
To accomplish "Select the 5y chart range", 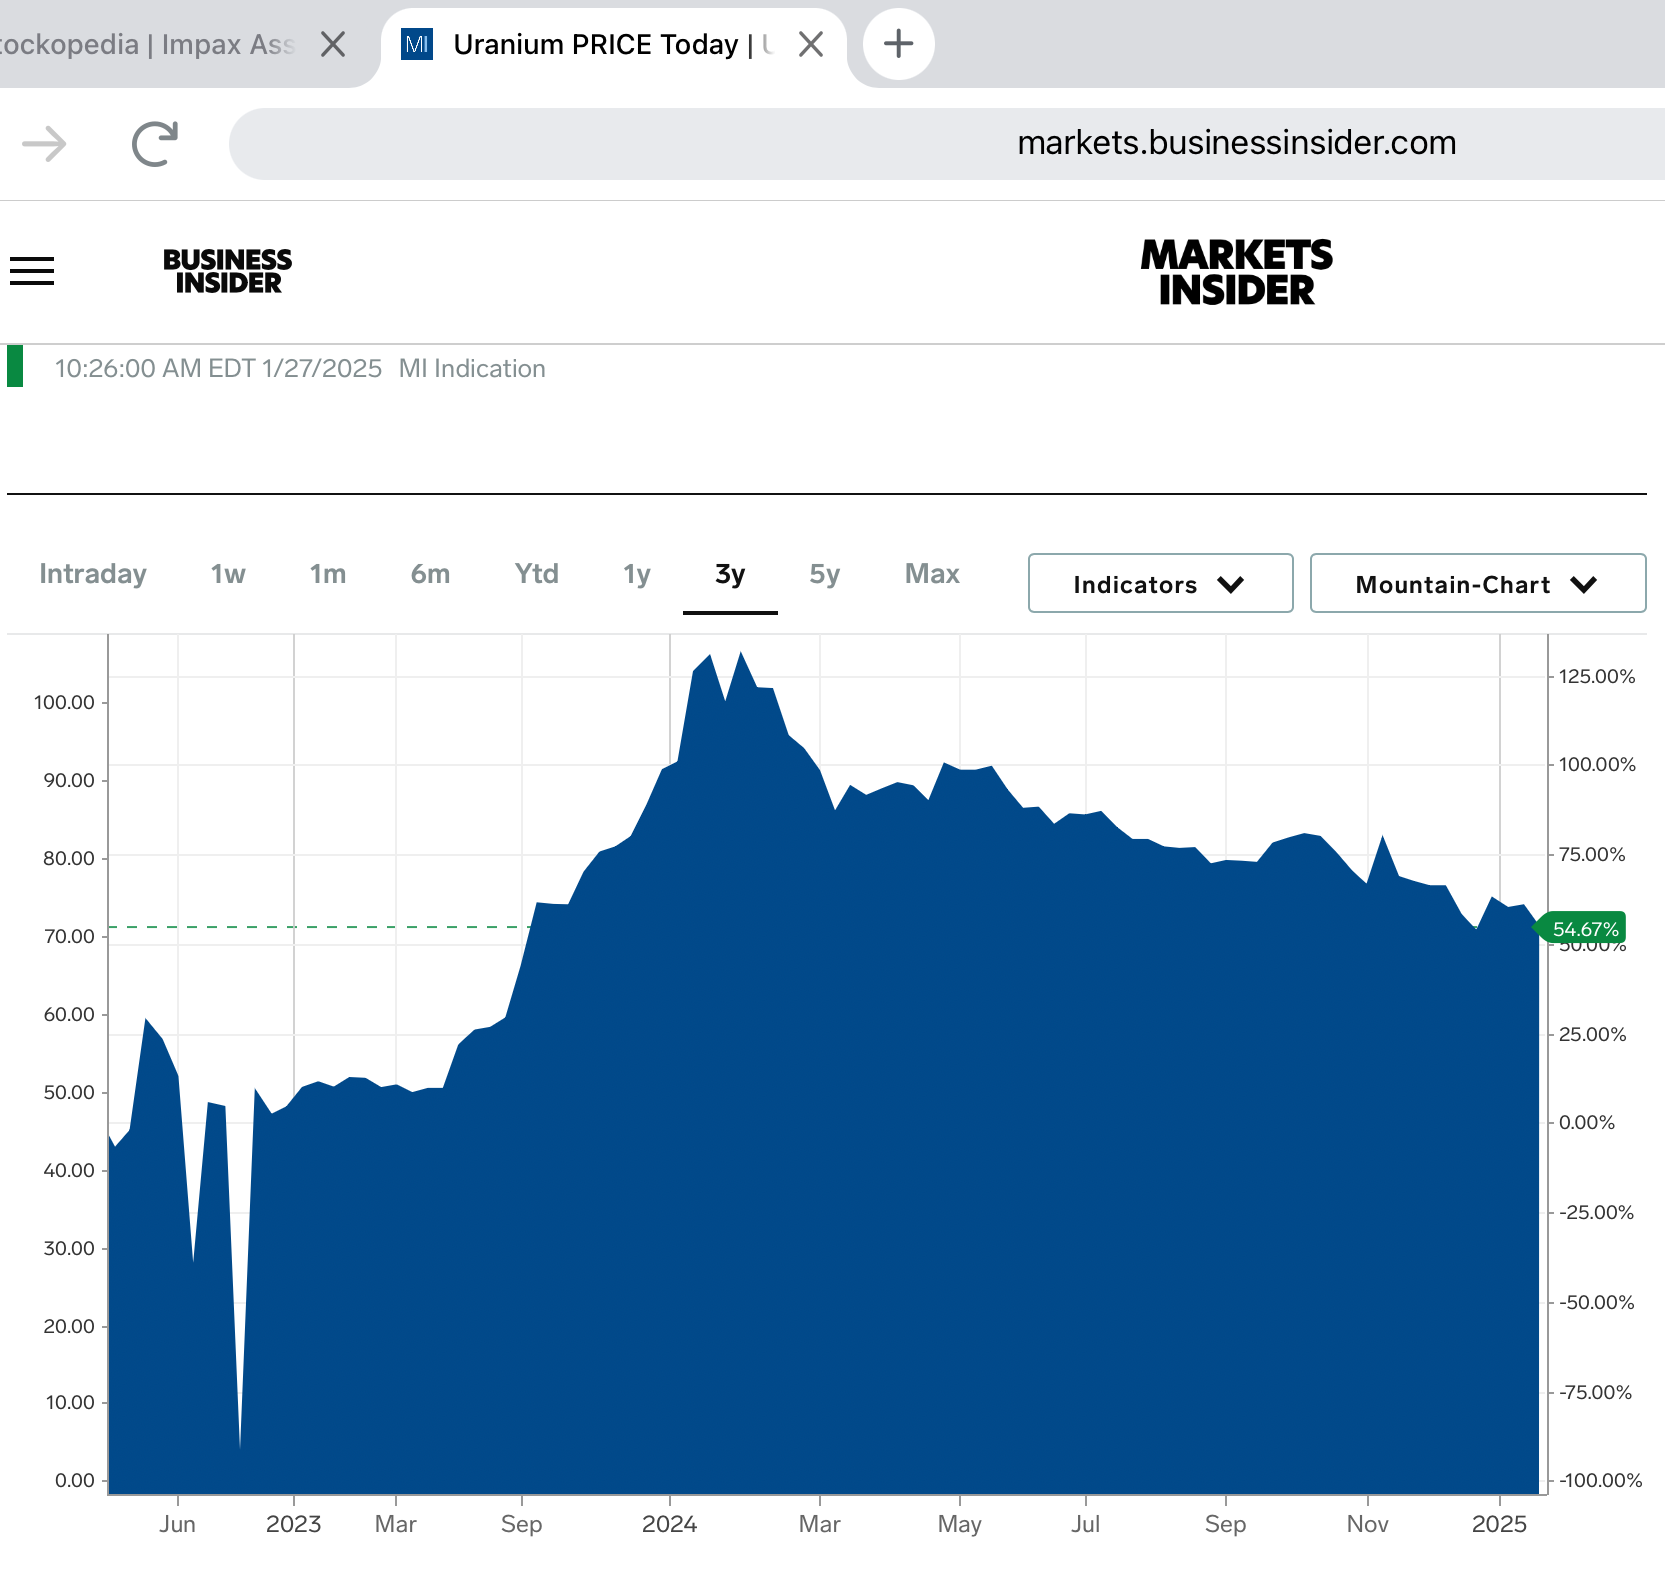I will [825, 574].
